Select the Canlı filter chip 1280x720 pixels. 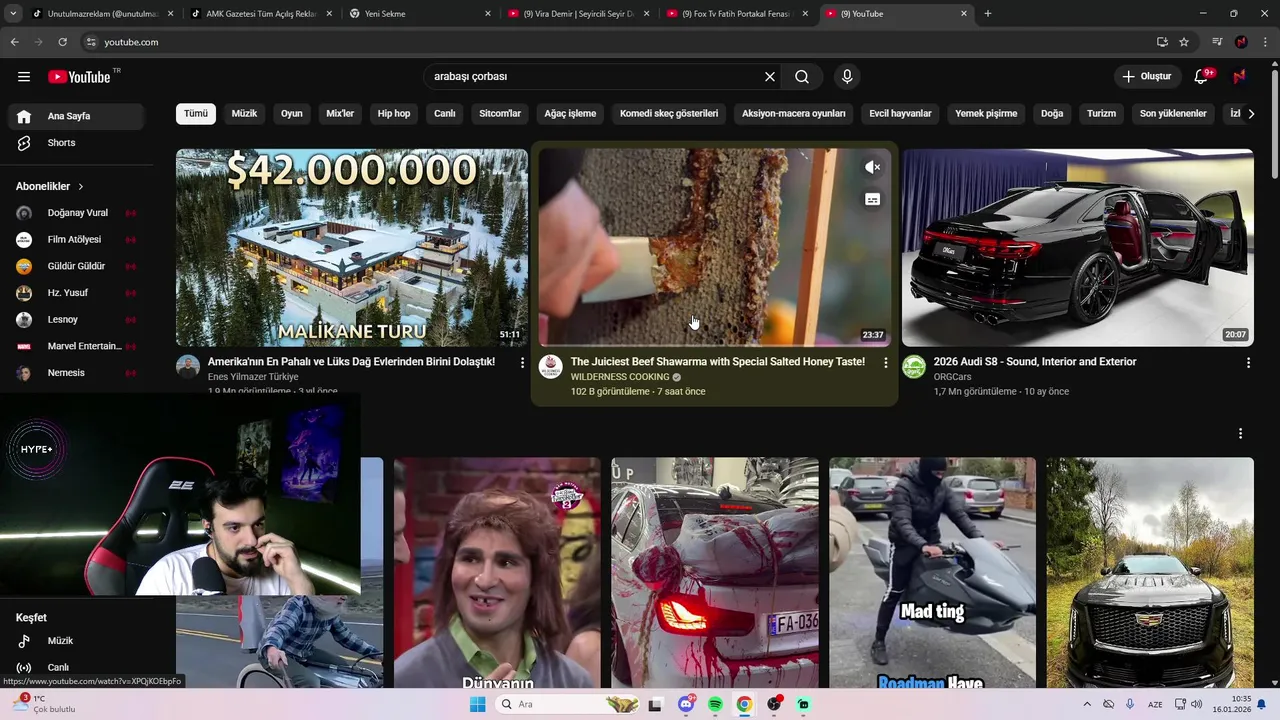(x=445, y=114)
